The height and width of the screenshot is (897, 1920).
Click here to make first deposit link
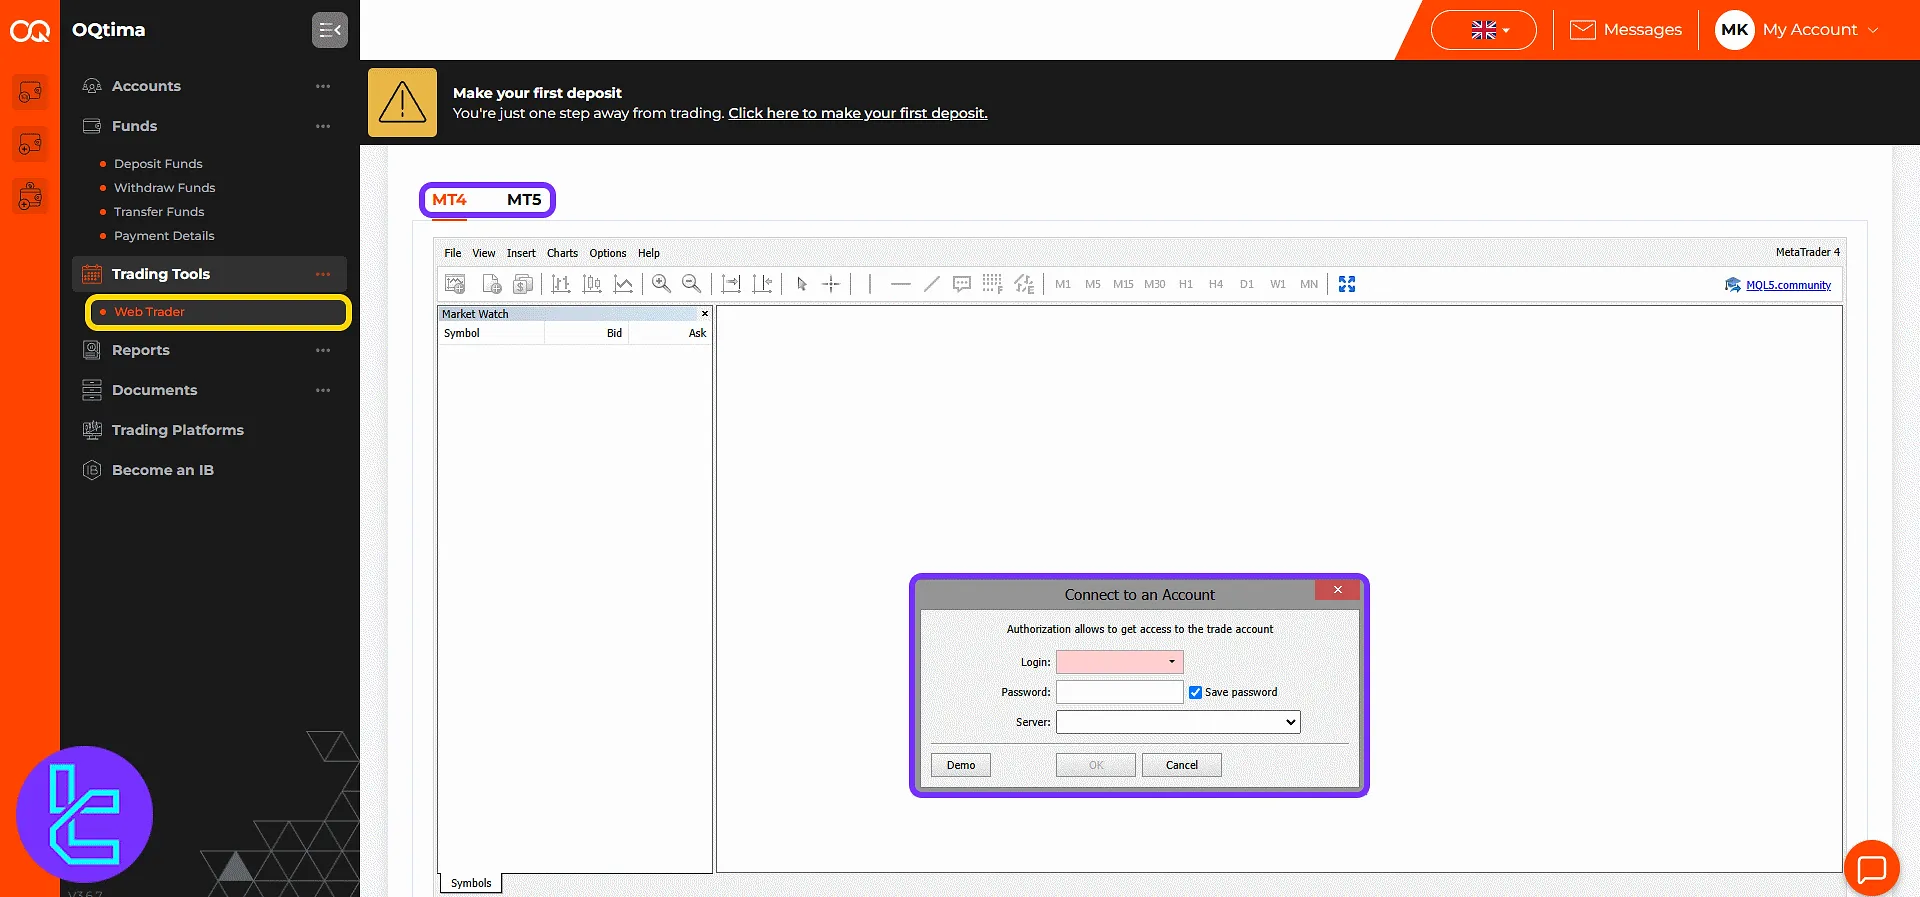(x=857, y=113)
